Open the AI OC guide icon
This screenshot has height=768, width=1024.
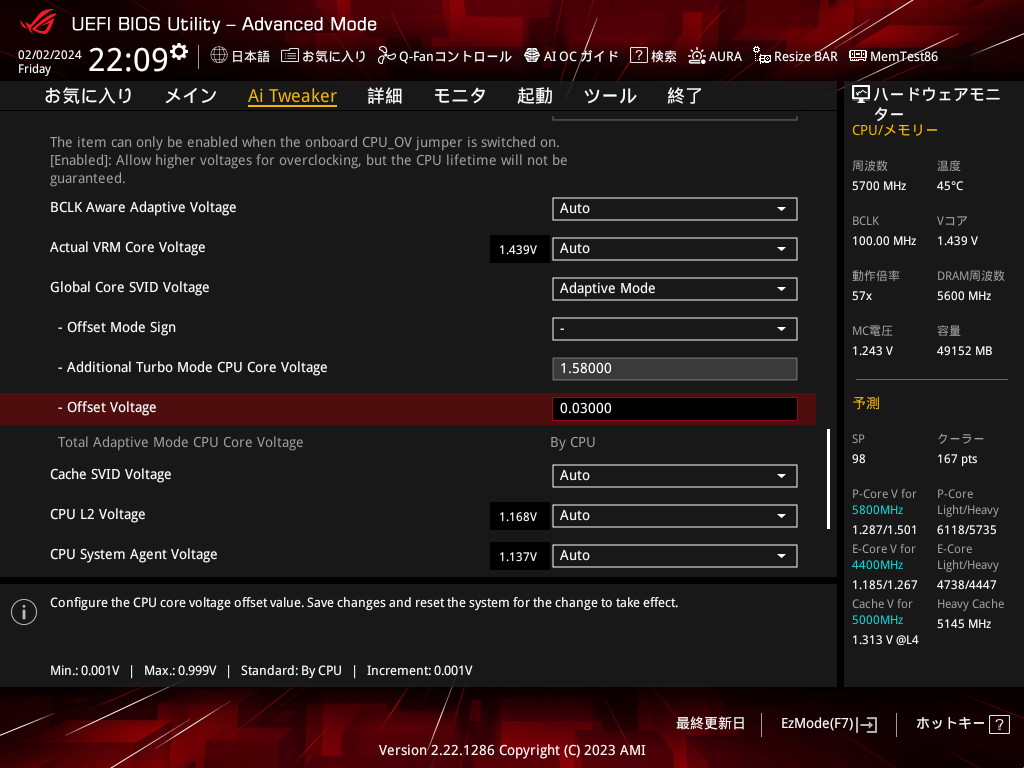pyautogui.click(x=532, y=56)
